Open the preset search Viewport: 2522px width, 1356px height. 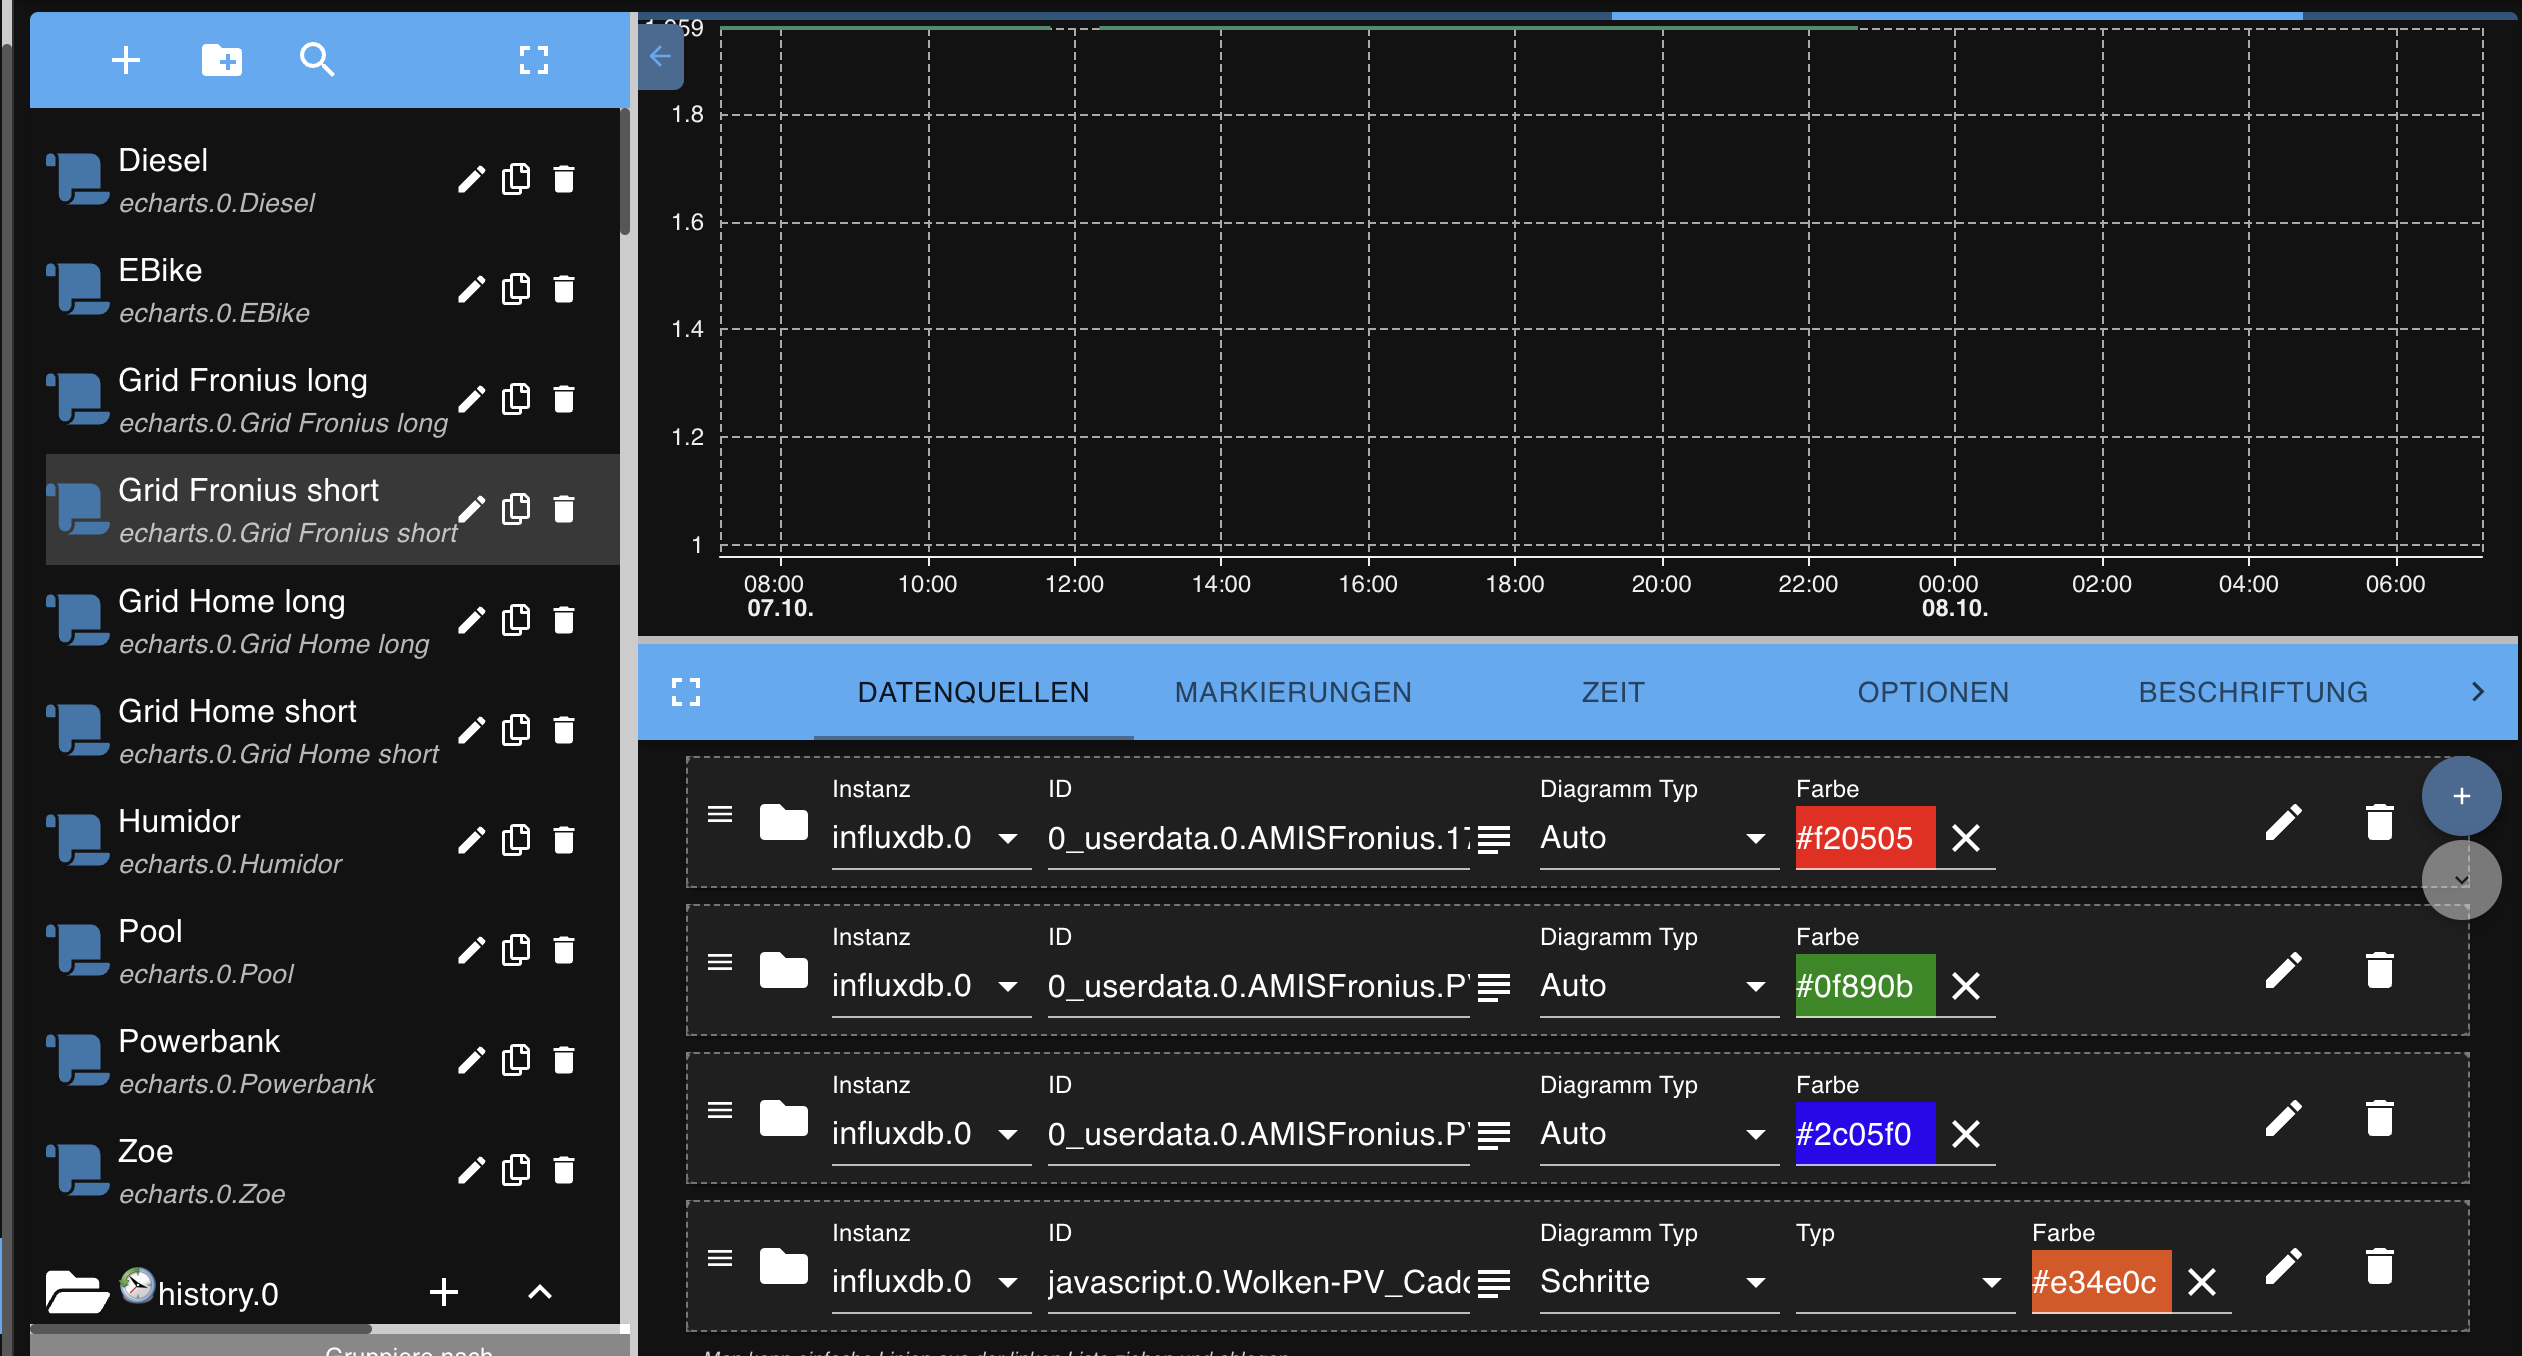317,60
